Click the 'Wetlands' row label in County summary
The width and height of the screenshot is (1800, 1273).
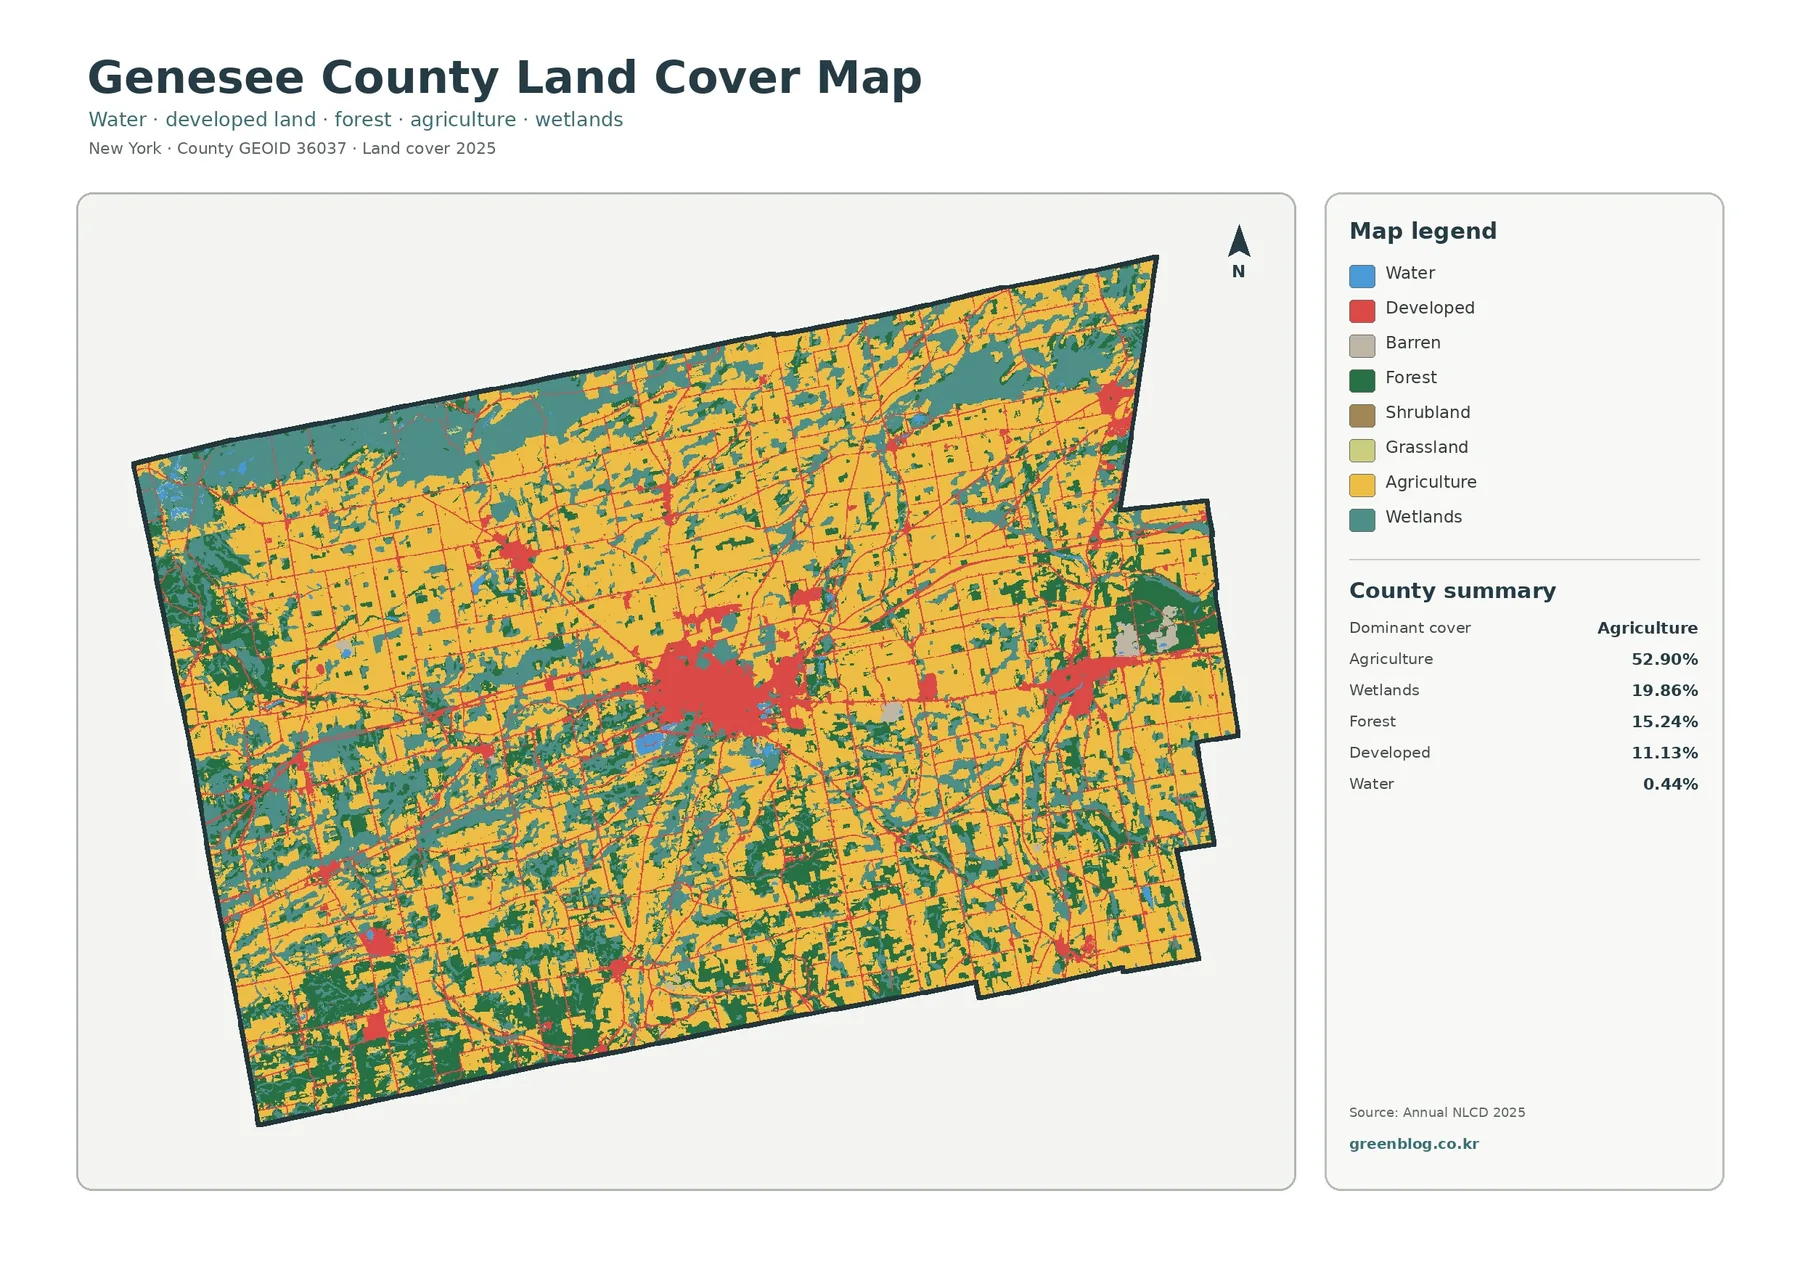(1384, 690)
